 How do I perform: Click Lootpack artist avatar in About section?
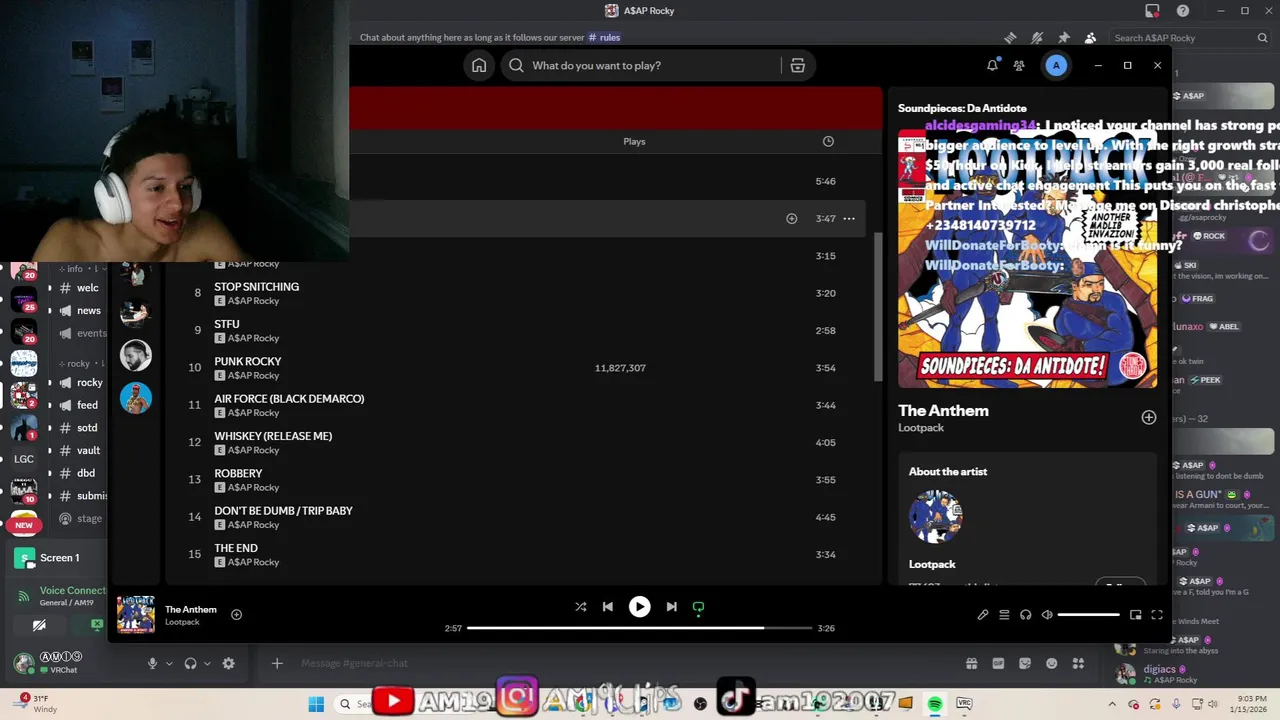click(x=935, y=517)
